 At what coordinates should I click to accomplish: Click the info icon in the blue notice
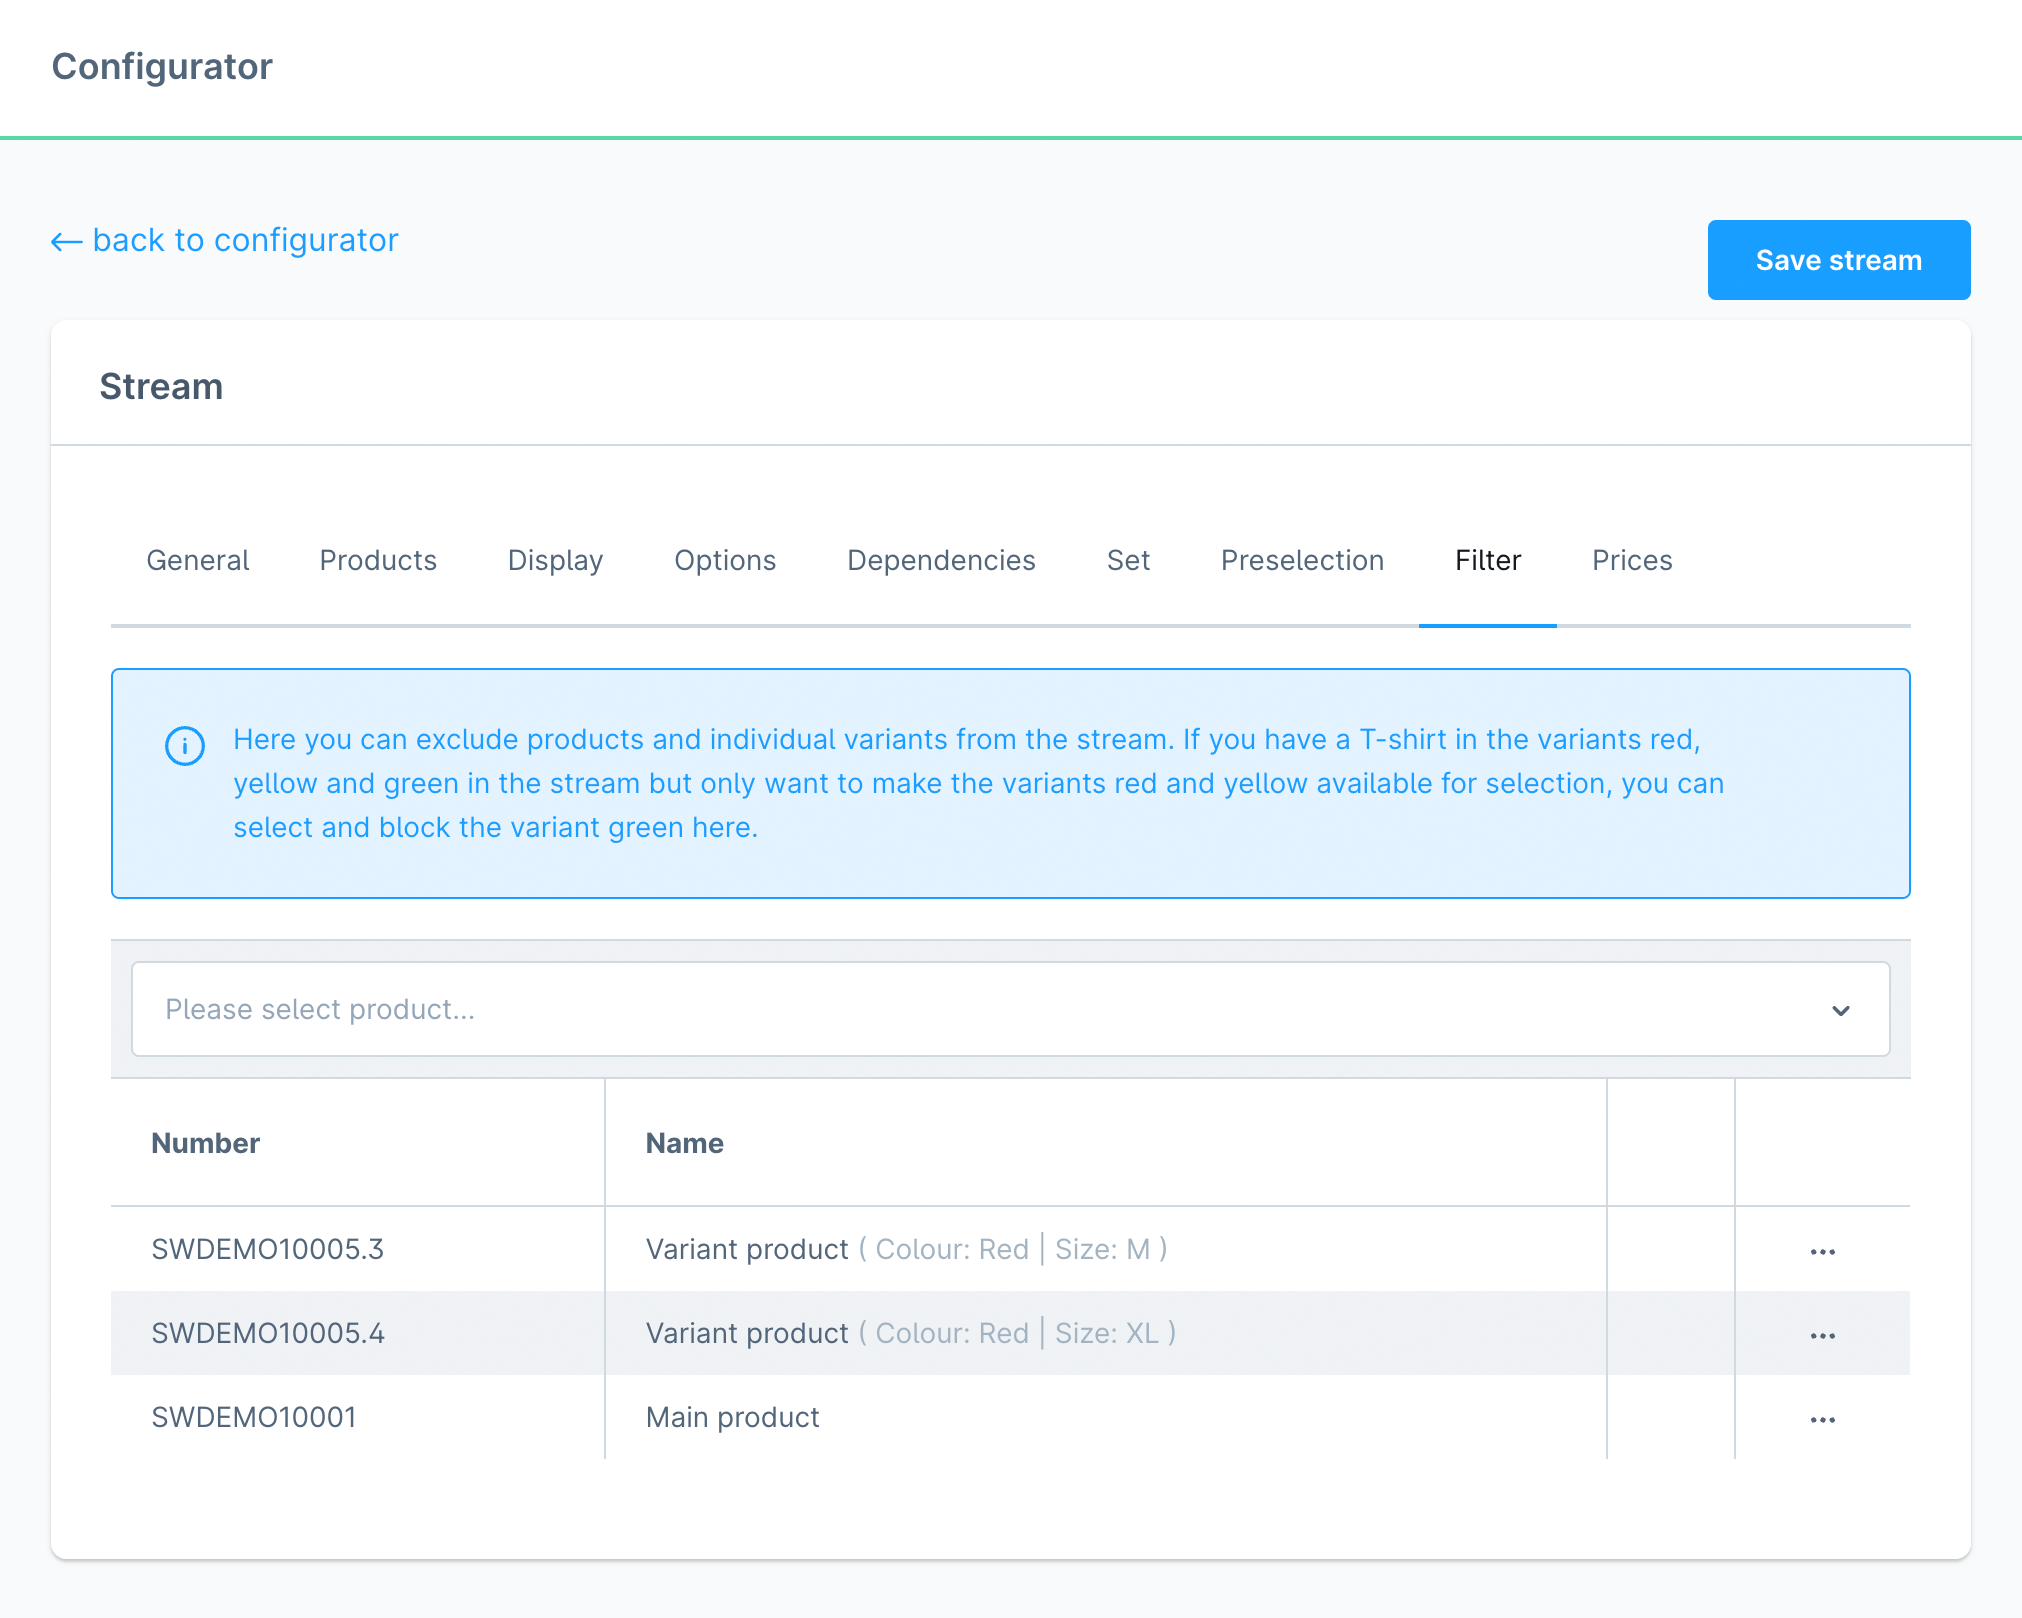(185, 745)
